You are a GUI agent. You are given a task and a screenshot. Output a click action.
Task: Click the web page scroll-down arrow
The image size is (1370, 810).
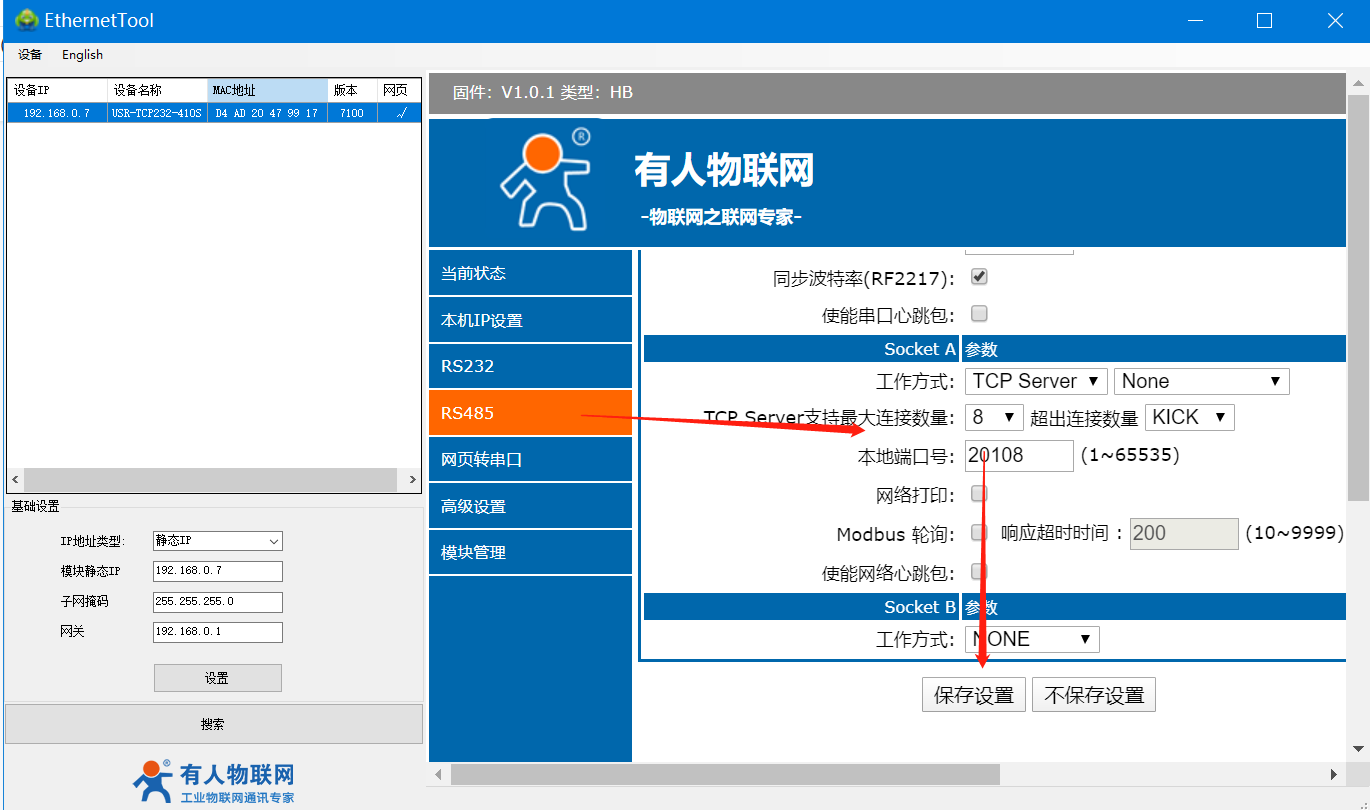[1358, 748]
